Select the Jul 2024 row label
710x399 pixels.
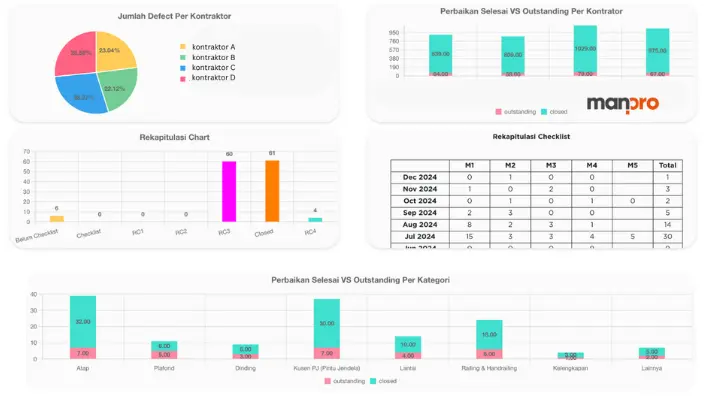[x=420, y=236]
